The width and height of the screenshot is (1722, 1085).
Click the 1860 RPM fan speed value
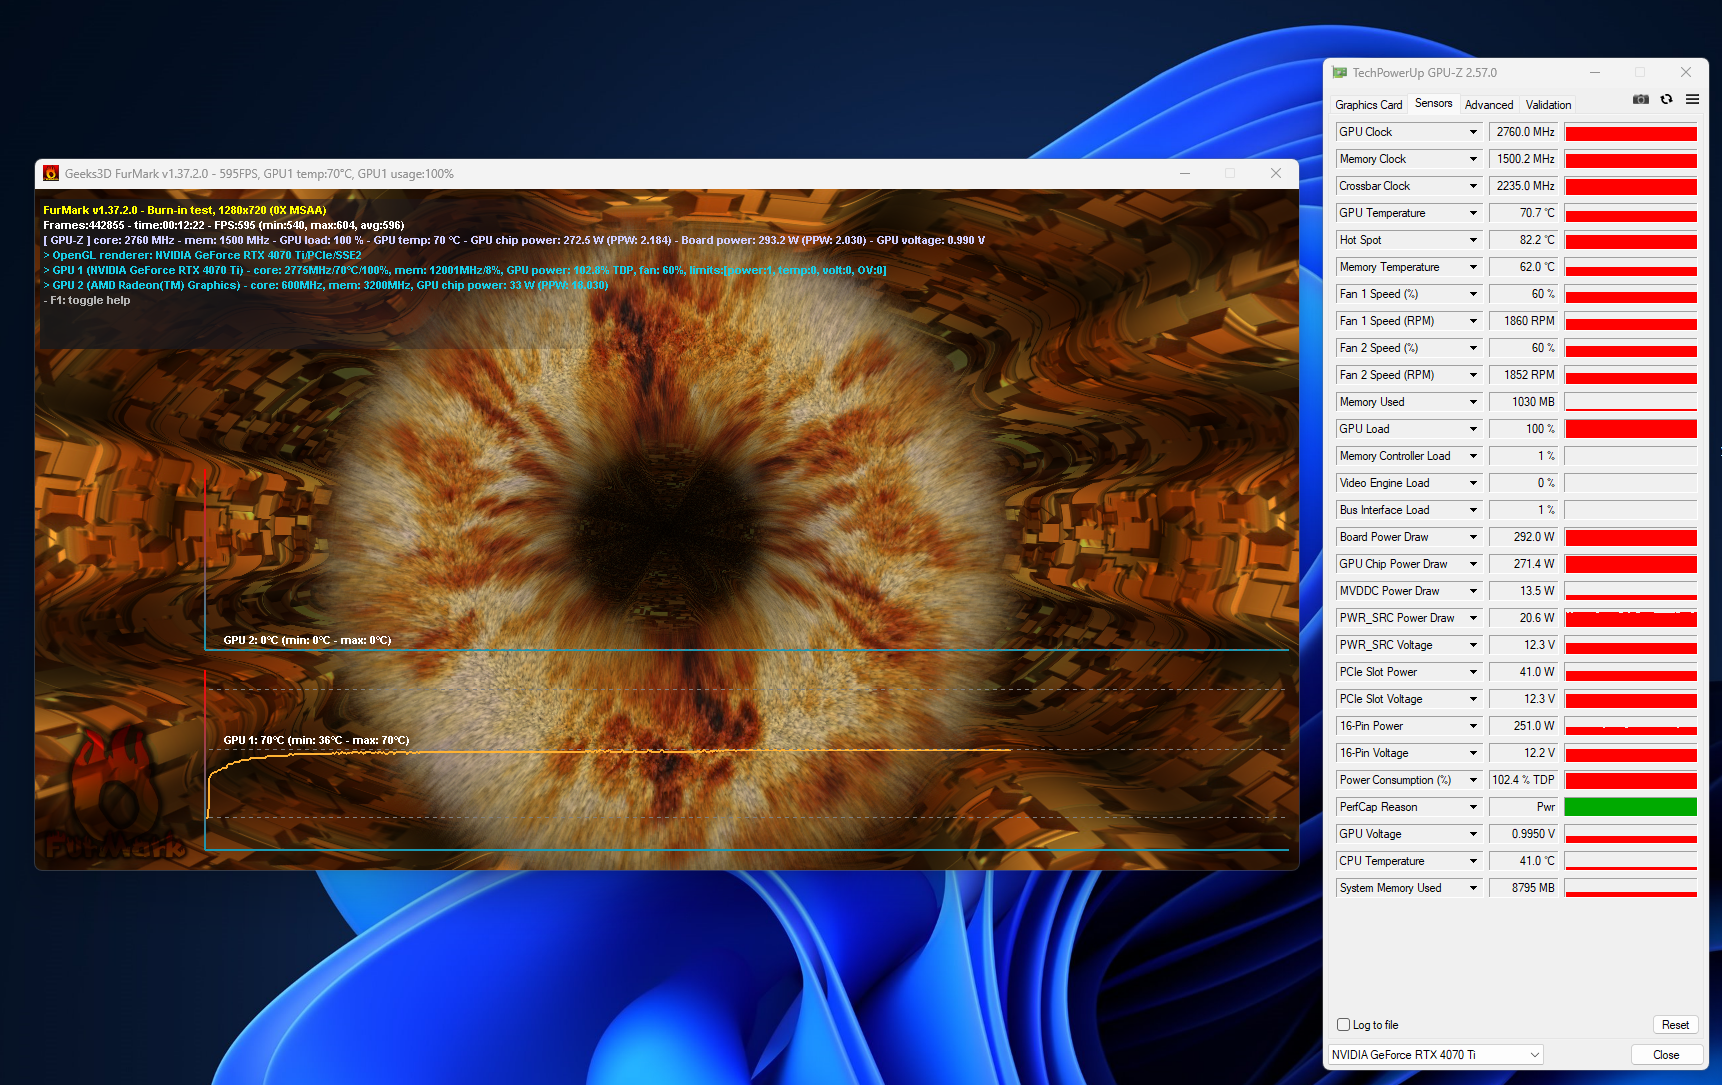(1524, 321)
